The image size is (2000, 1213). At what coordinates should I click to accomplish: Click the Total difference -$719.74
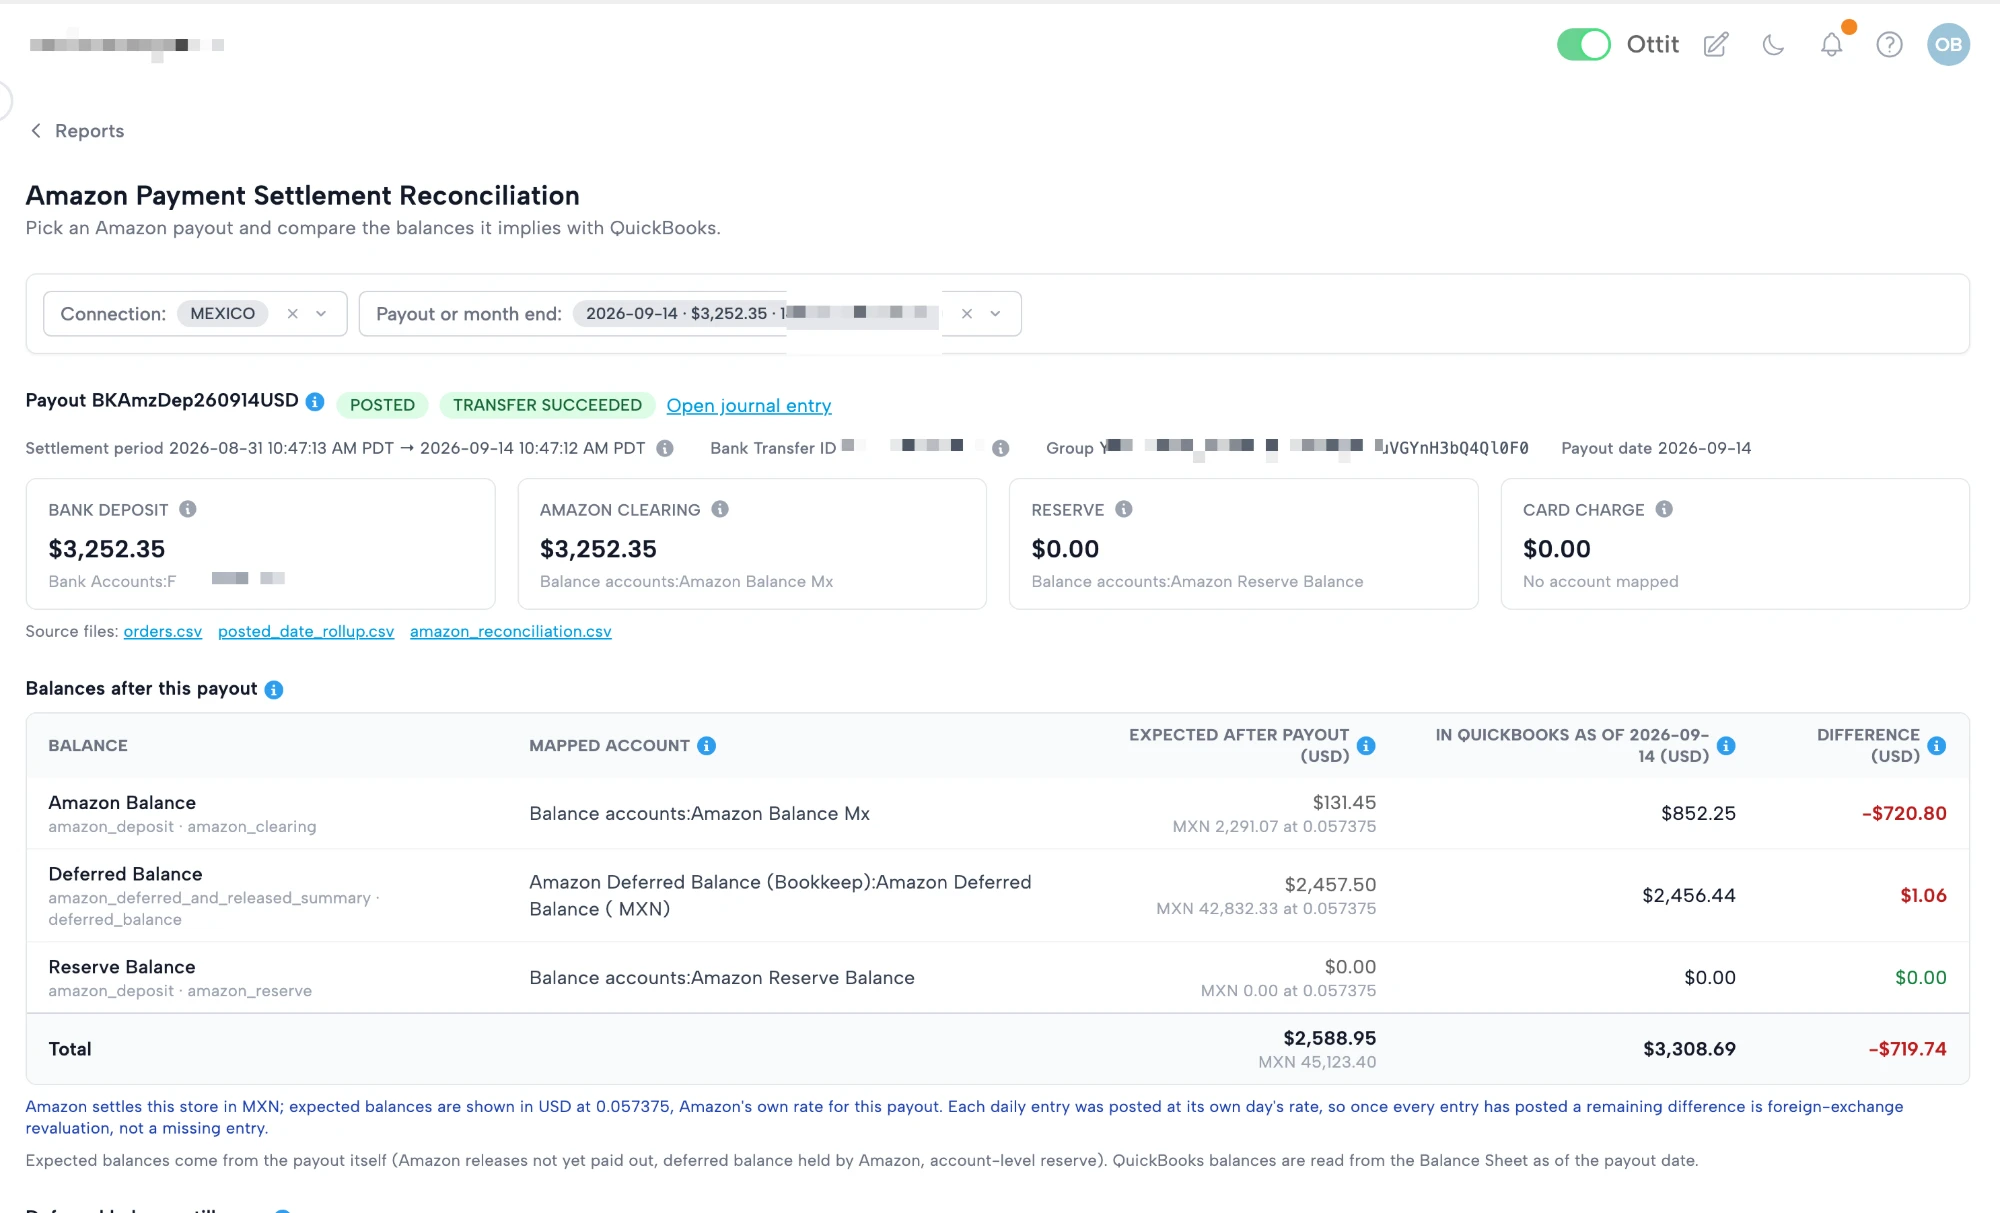1907,1049
